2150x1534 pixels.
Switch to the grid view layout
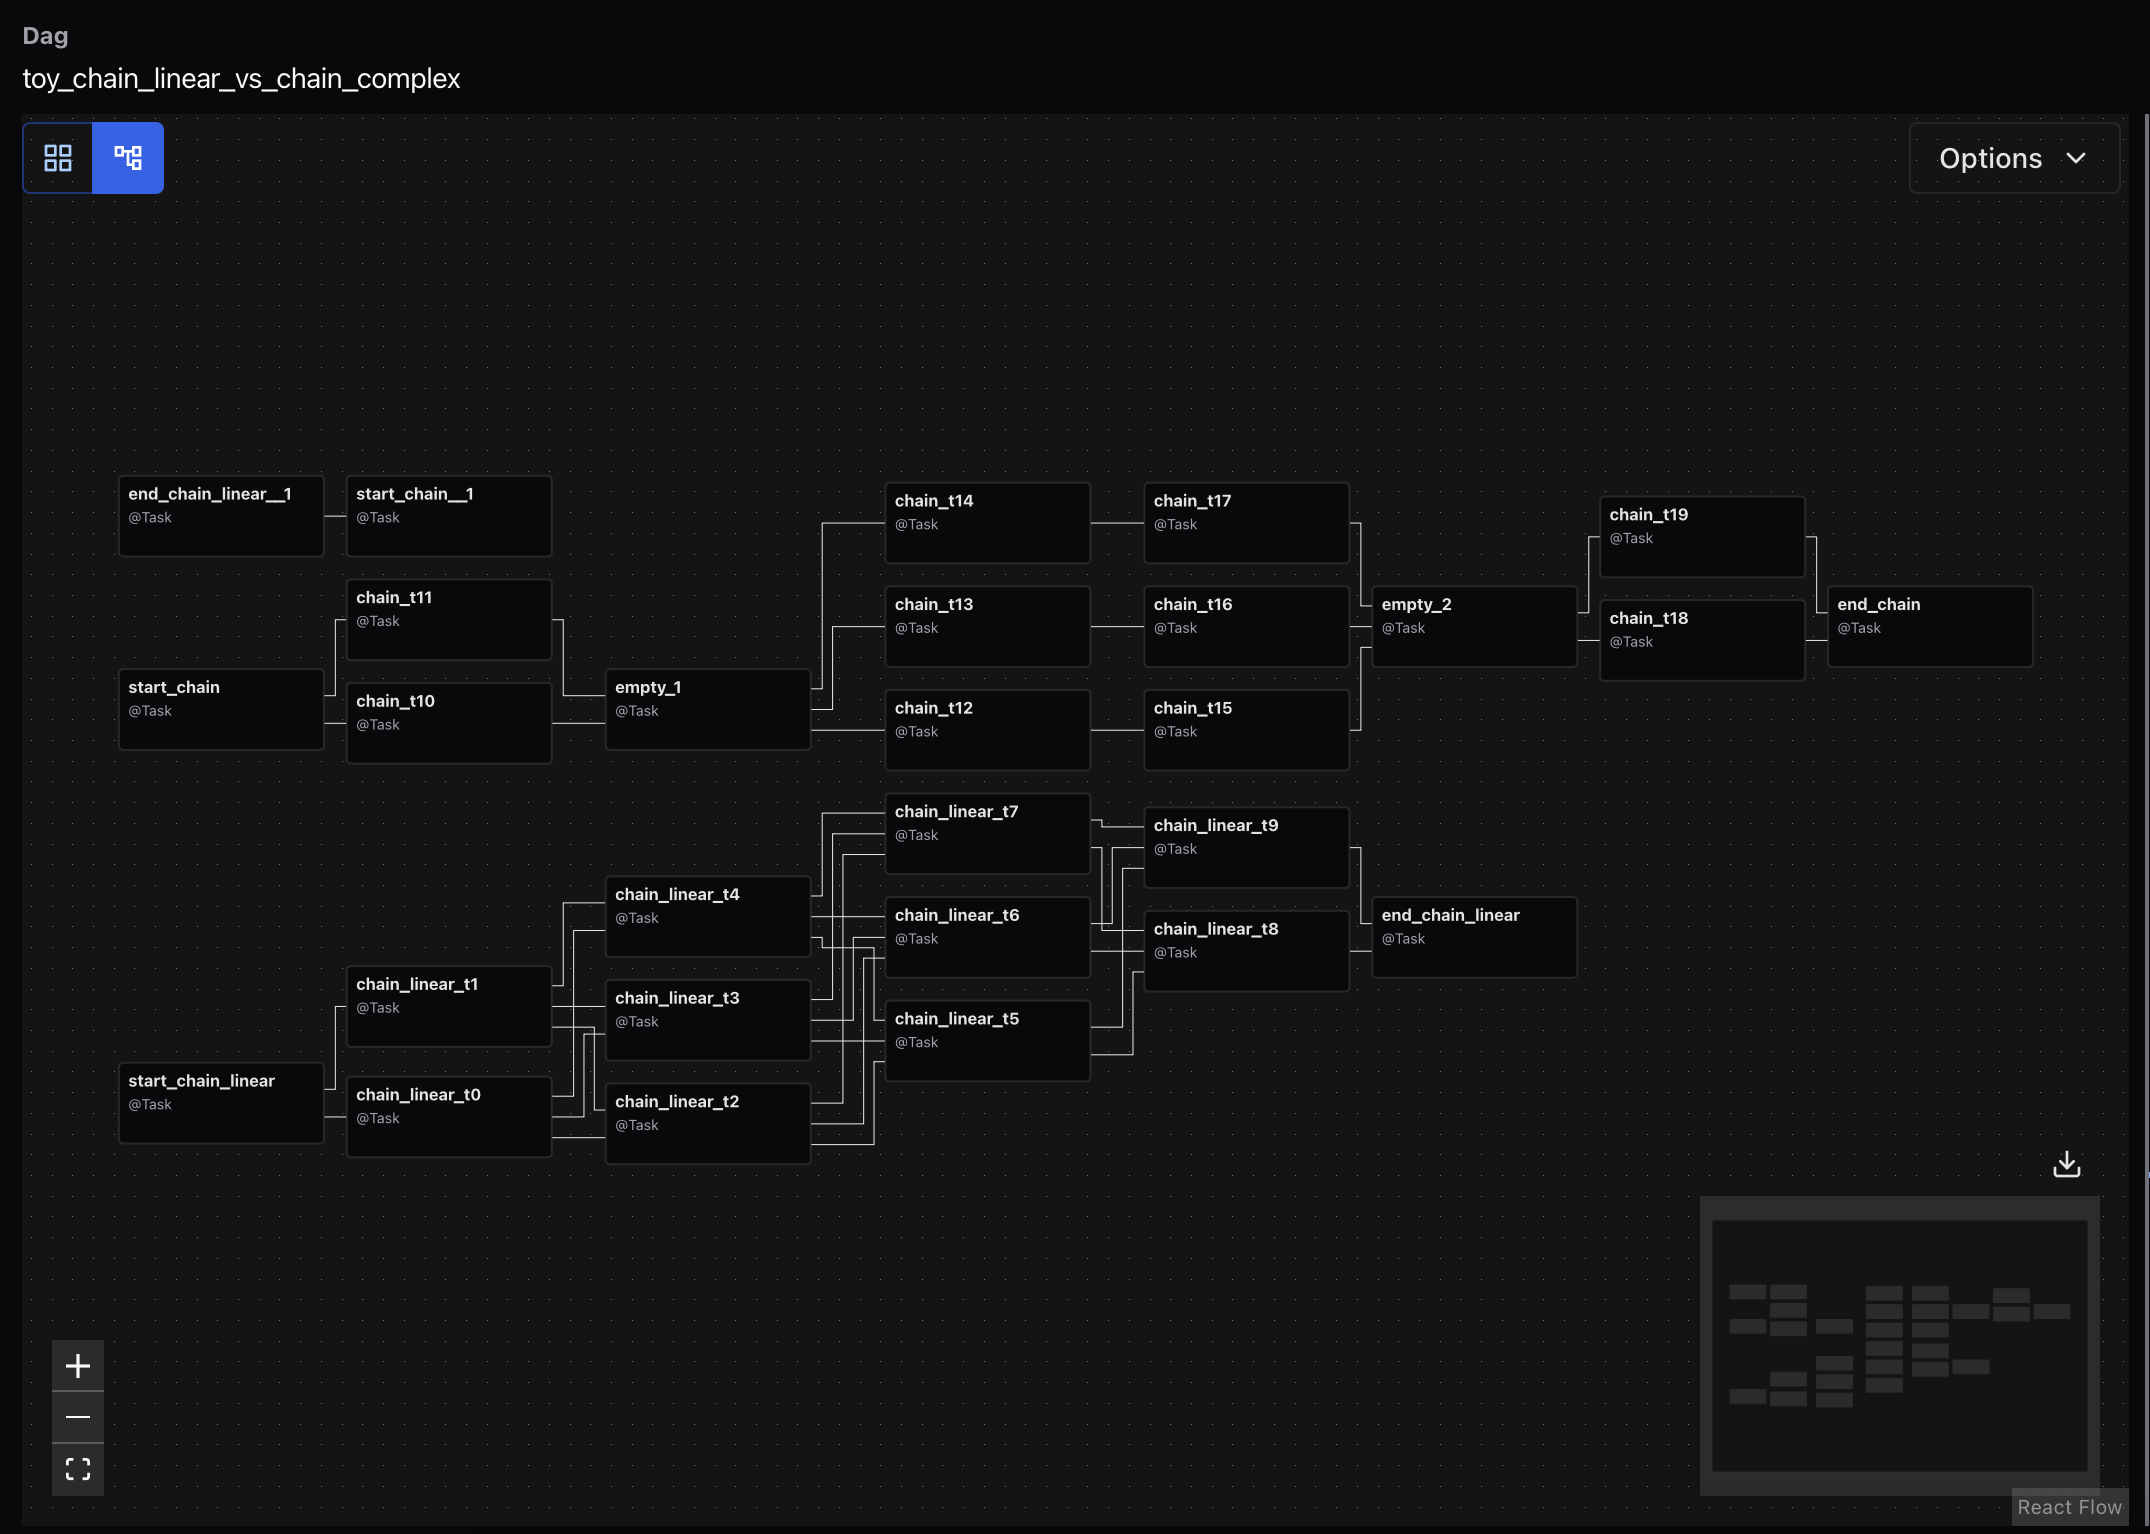(x=57, y=157)
